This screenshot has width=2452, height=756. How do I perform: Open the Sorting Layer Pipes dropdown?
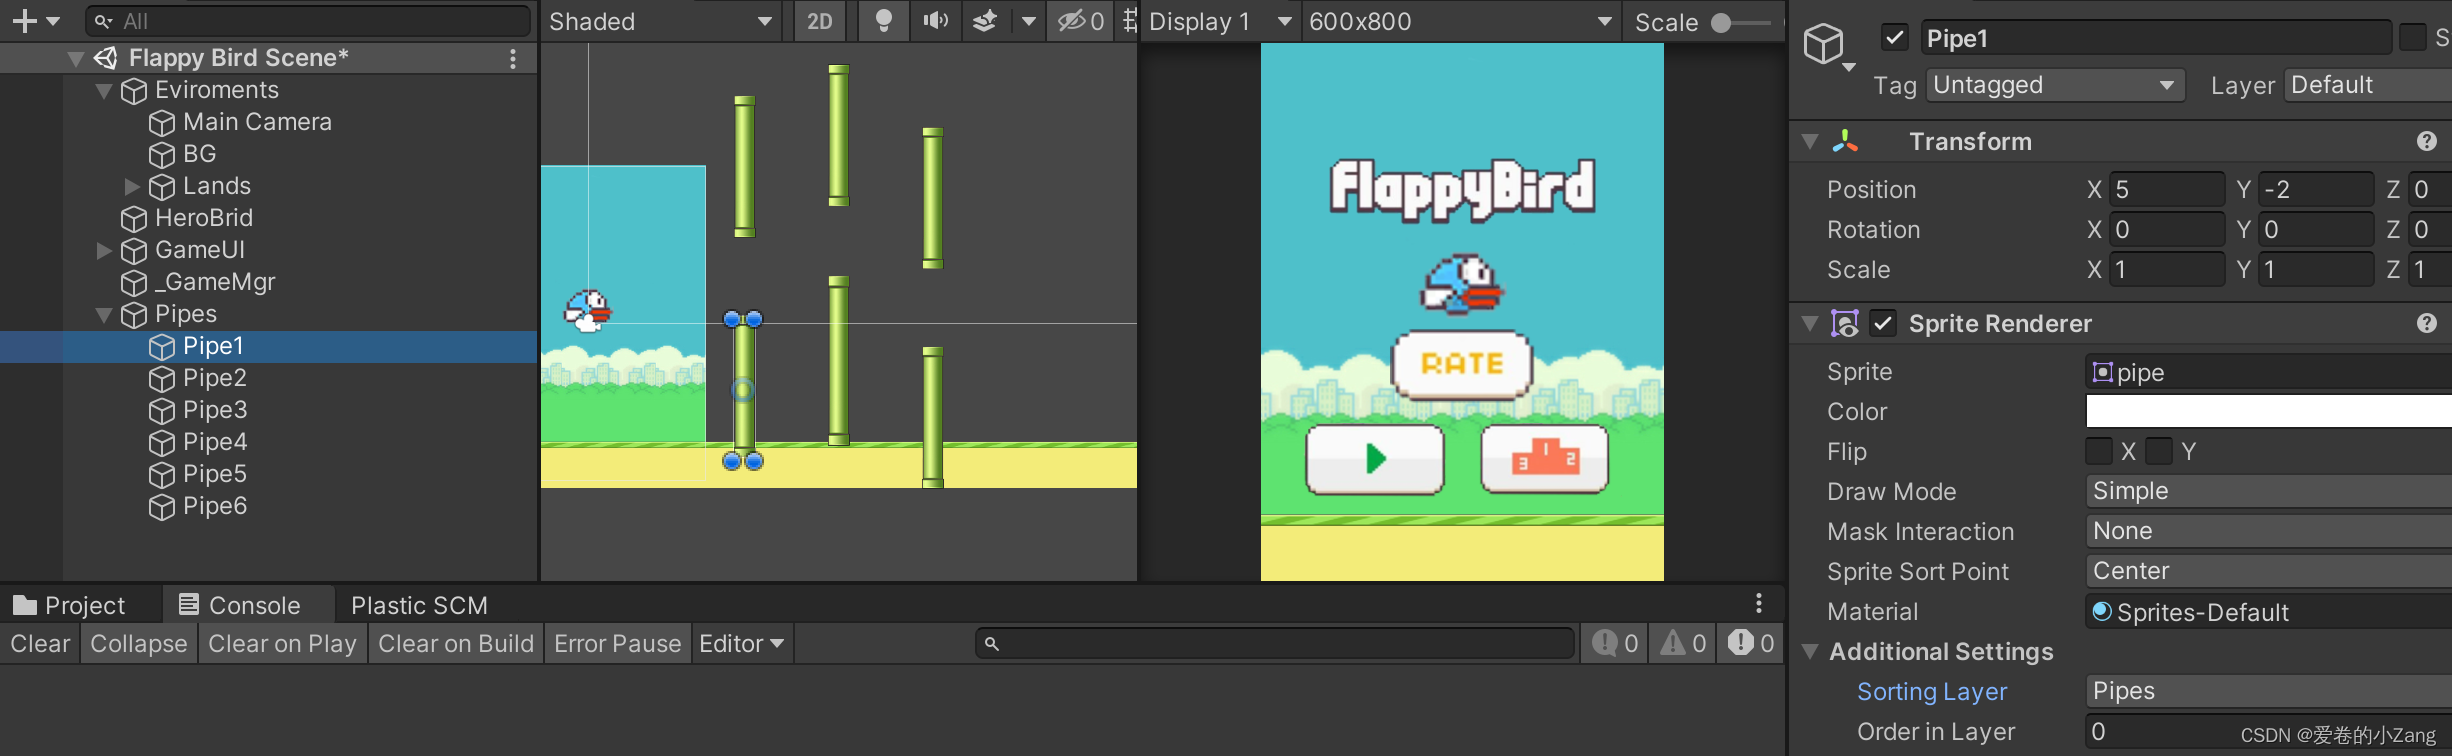[2269, 691]
